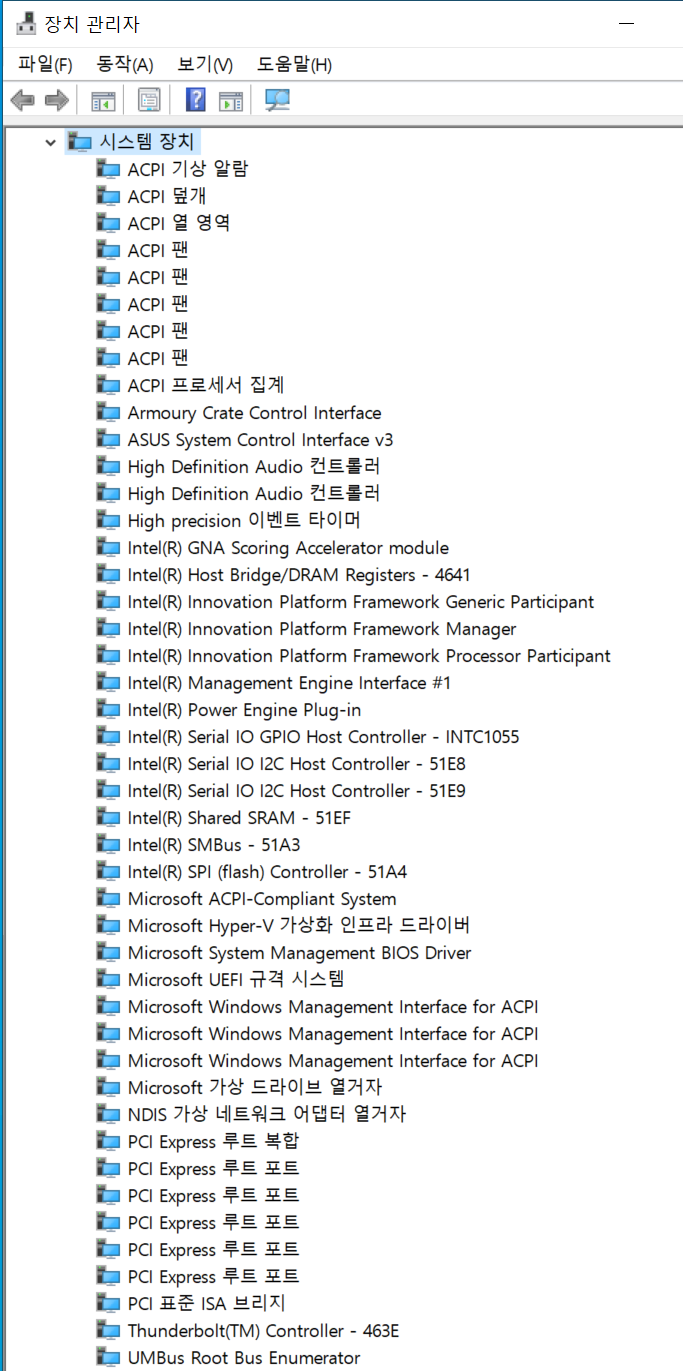This screenshot has width=683, height=1371.
Task: Open the 파일(F) menu
Action: (x=46, y=65)
